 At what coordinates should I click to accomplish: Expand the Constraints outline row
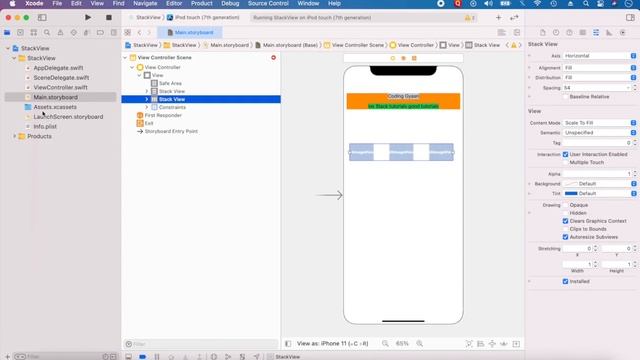click(147, 107)
